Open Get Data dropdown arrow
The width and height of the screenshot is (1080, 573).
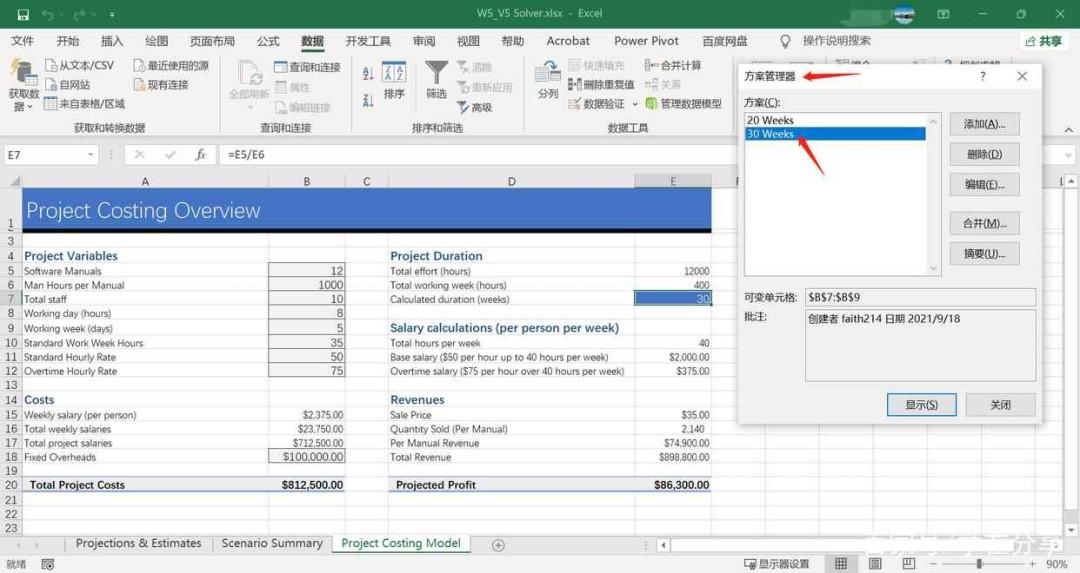30,107
